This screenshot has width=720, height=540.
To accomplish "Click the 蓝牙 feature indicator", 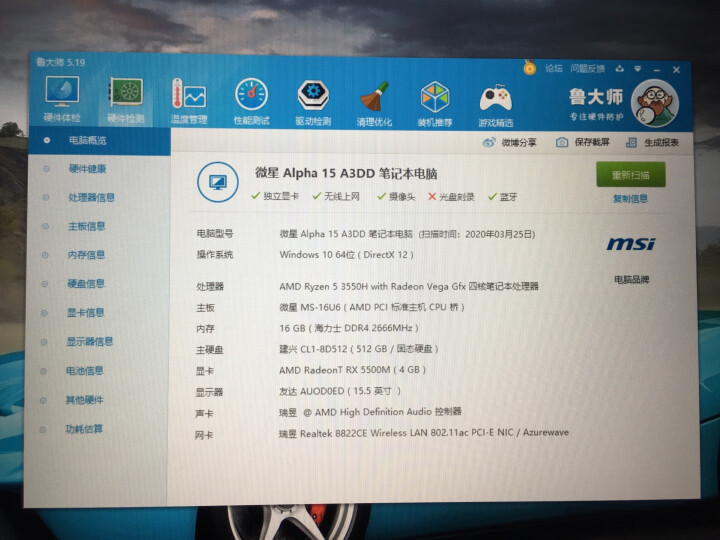I will (502, 197).
